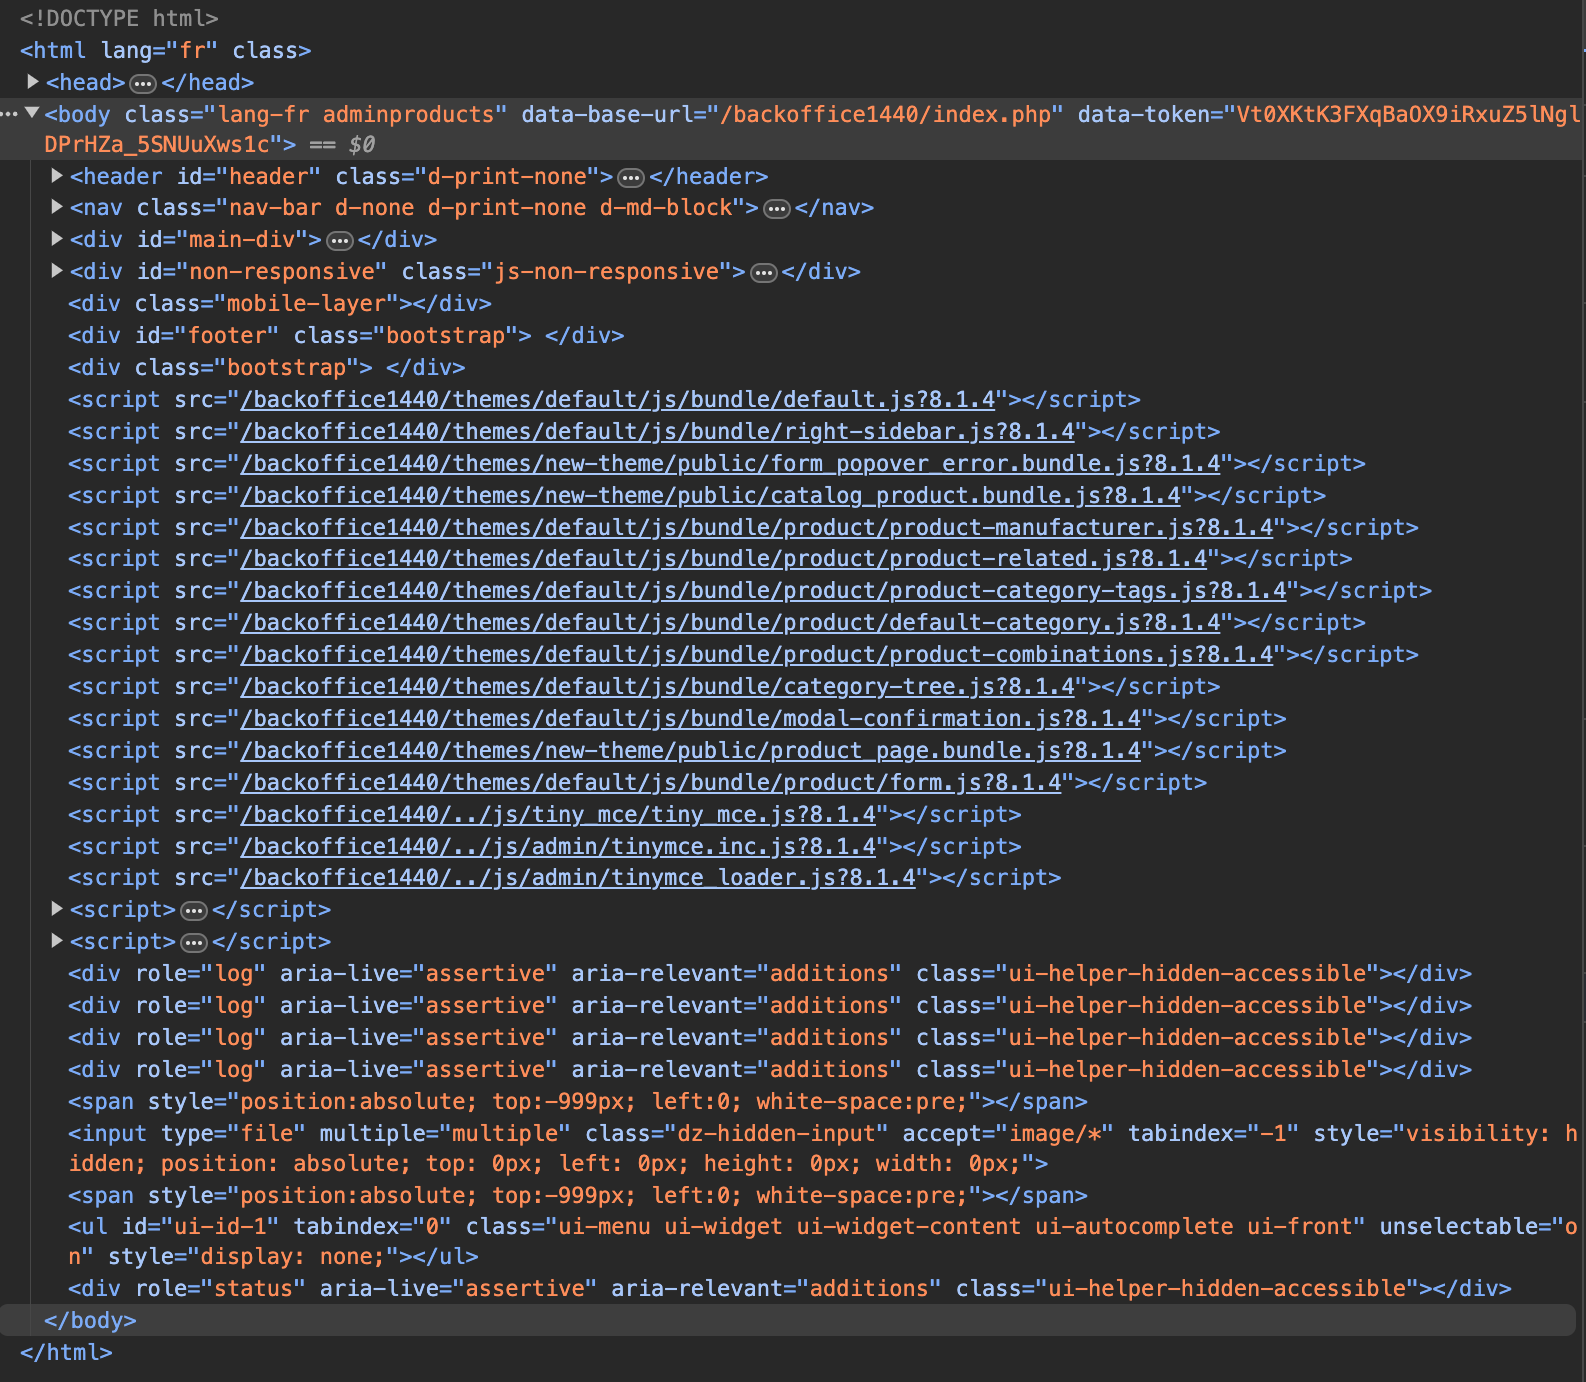Screen dimensions: 1586x1382
Task: Expand the div id="main-div" node
Action: coord(57,239)
